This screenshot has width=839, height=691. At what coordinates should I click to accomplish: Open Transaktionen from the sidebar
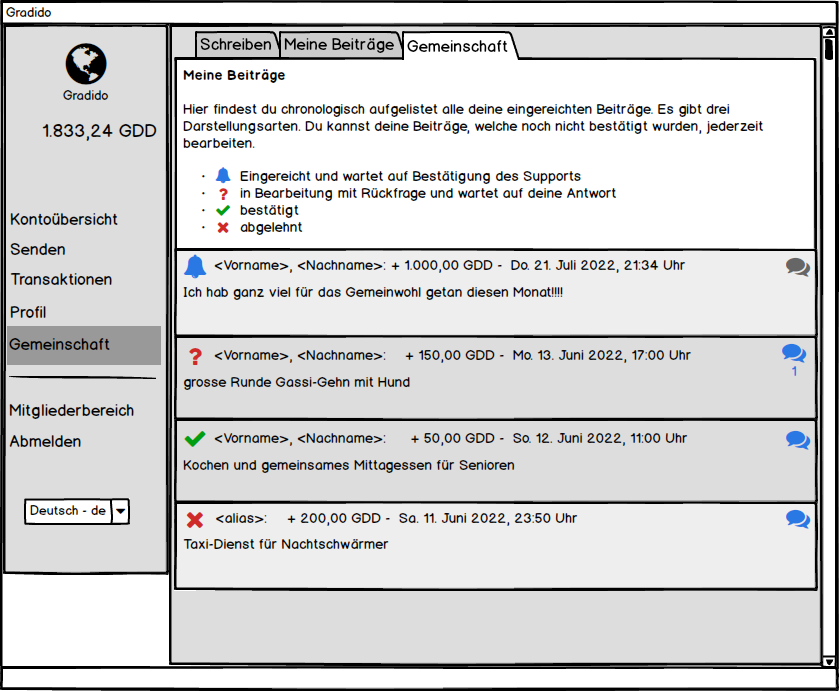pyautogui.click(x=61, y=280)
